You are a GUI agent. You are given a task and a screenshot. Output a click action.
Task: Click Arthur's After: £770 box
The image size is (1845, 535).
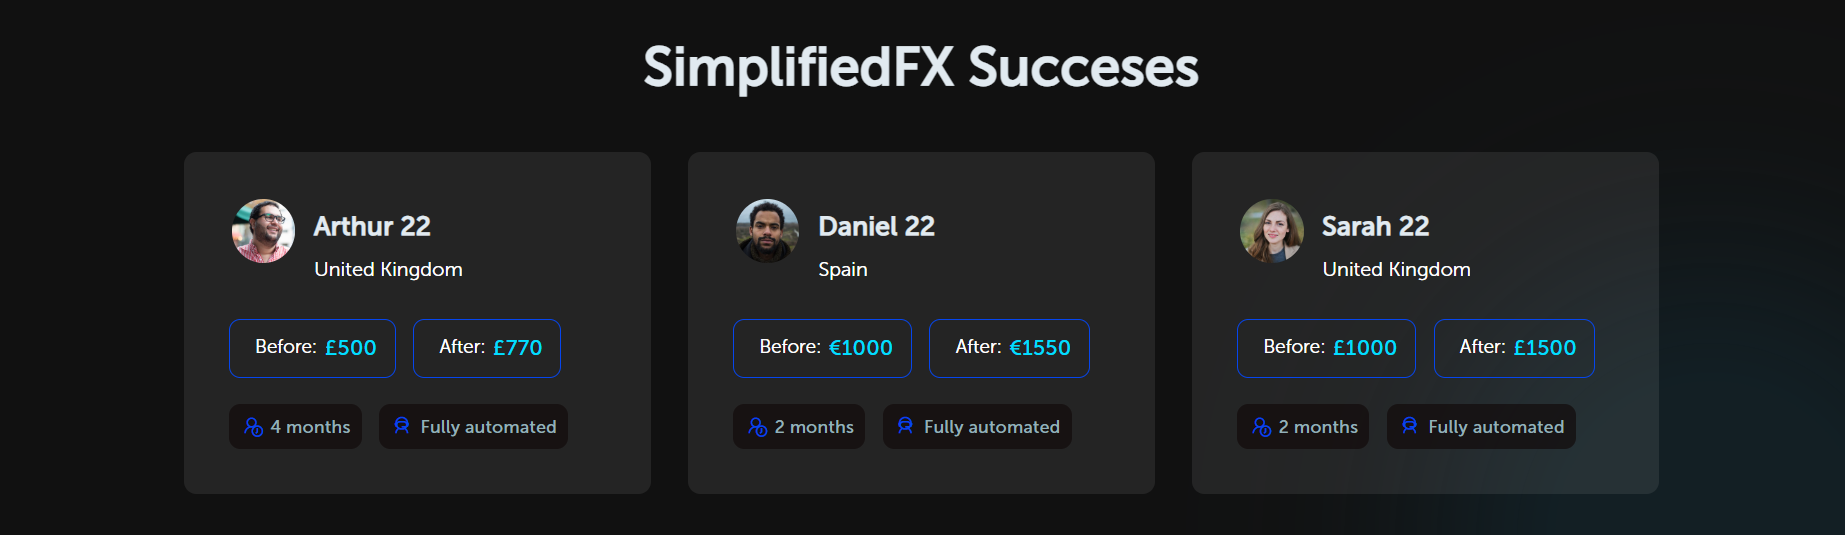pyautogui.click(x=487, y=348)
